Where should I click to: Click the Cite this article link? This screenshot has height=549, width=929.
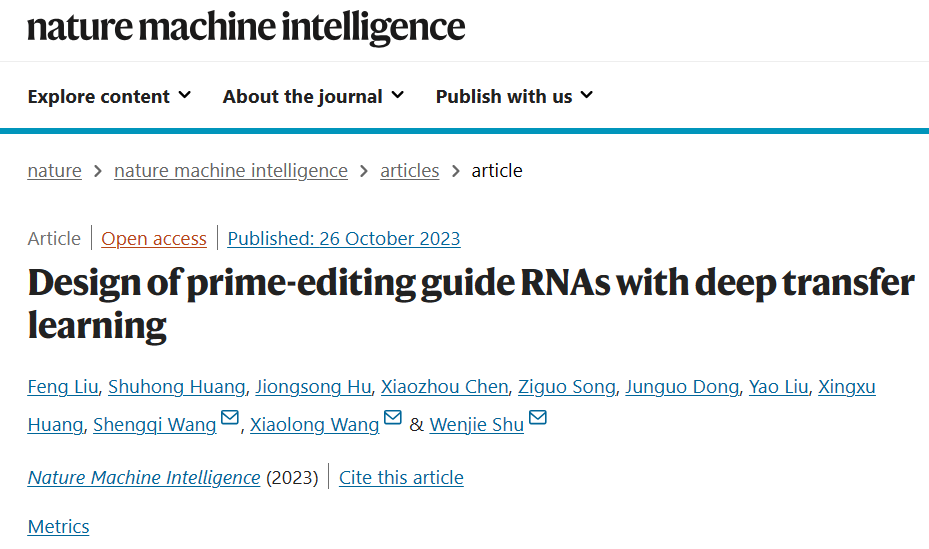pos(401,477)
